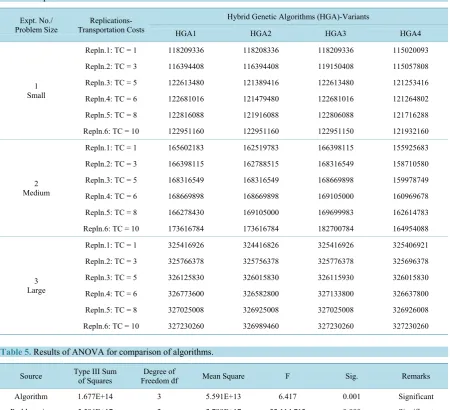Select the HGA4 column header

tap(410, 34)
